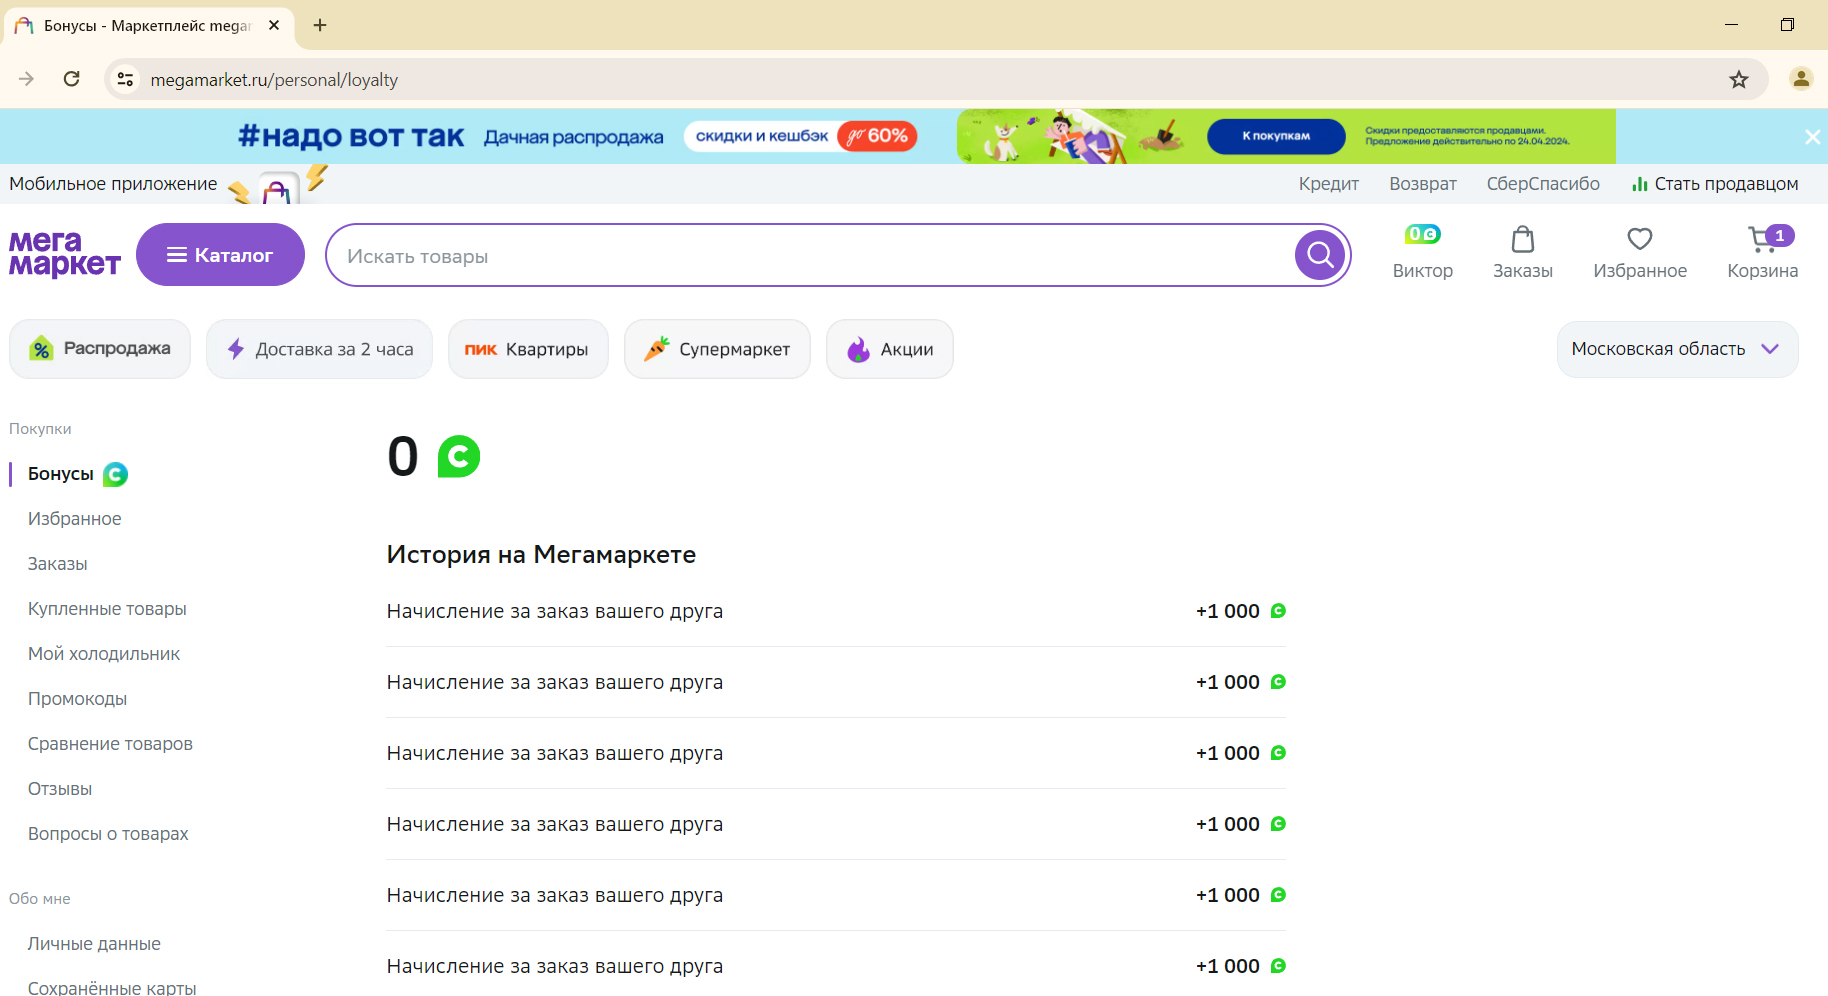Open ПИК Квартиры section

528,349
